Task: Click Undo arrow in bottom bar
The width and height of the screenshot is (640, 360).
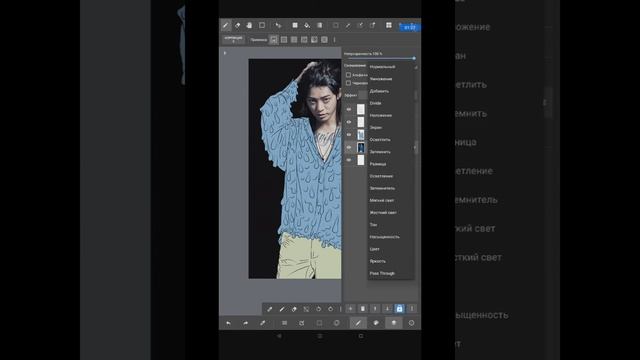Action: [228, 323]
